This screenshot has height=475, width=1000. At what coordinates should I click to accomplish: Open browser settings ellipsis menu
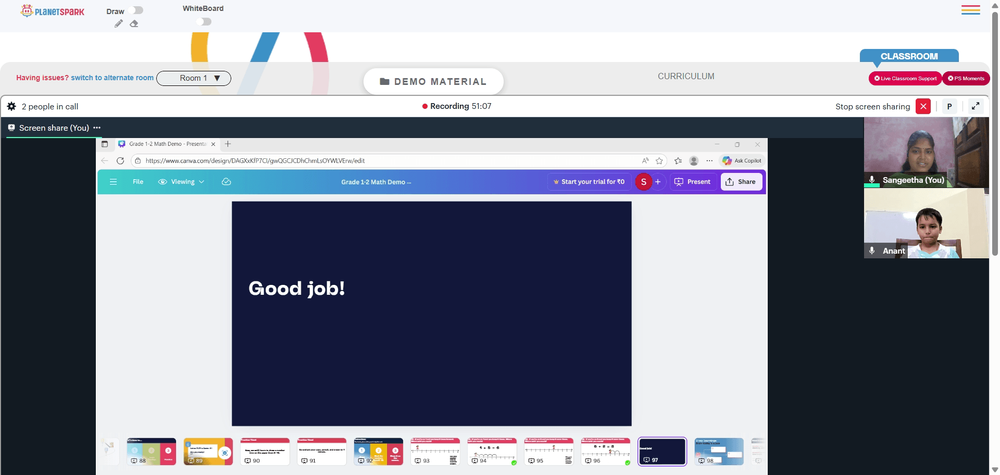click(x=709, y=161)
